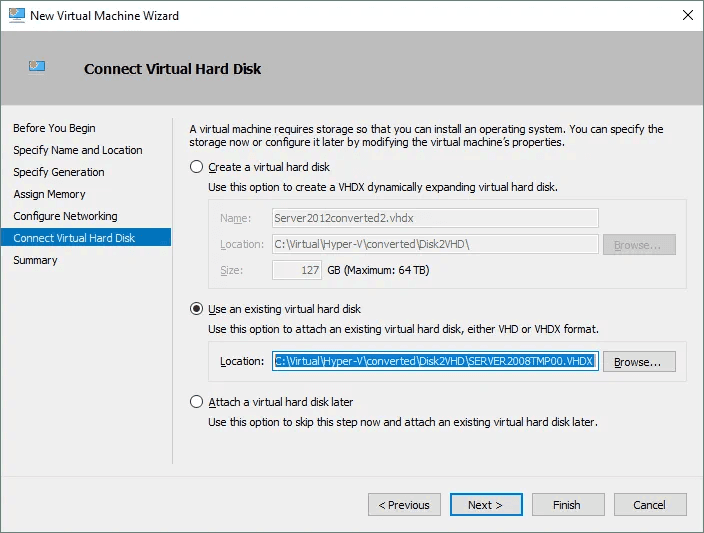
Task: Click Browse for existing disk location
Action: 639,362
